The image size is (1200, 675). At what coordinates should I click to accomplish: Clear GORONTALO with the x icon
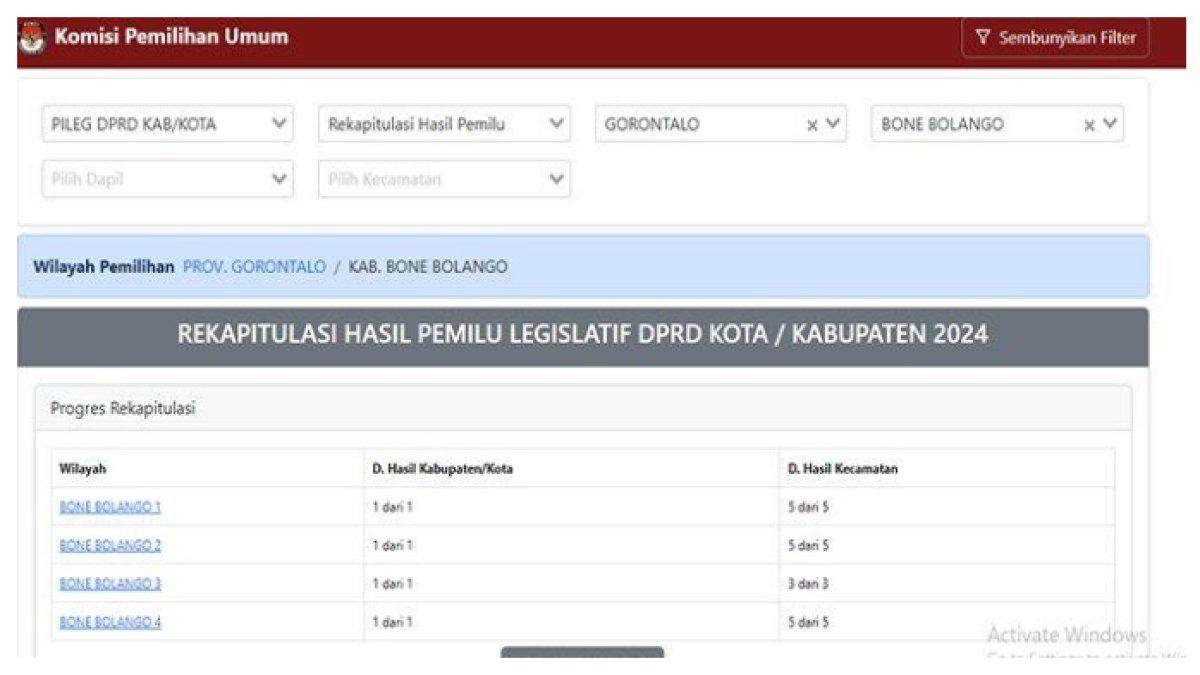(815, 124)
